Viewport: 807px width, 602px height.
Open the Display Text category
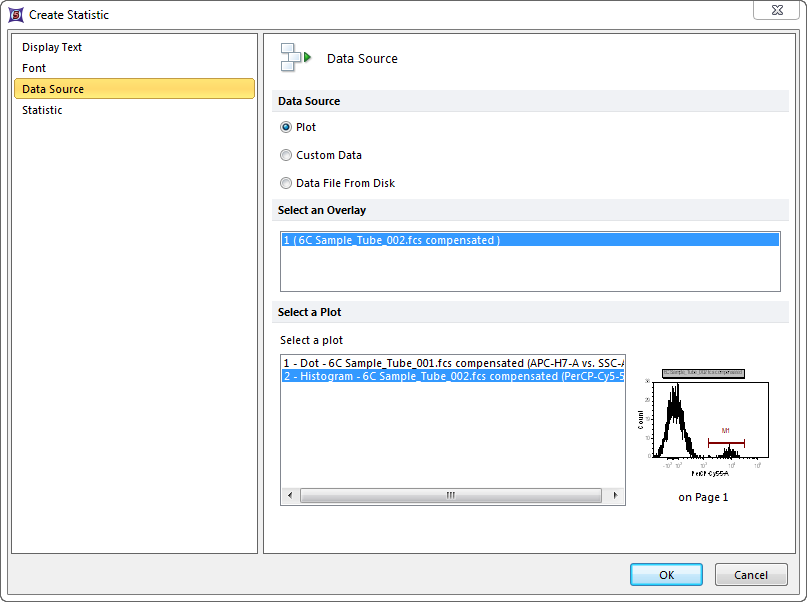tap(52, 47)
